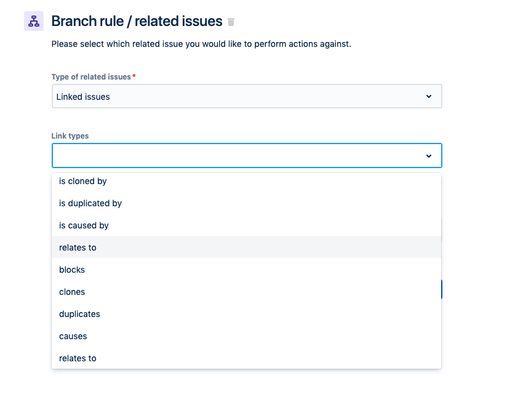Choose the last 'relates to' list entry

tap(247, 358)
